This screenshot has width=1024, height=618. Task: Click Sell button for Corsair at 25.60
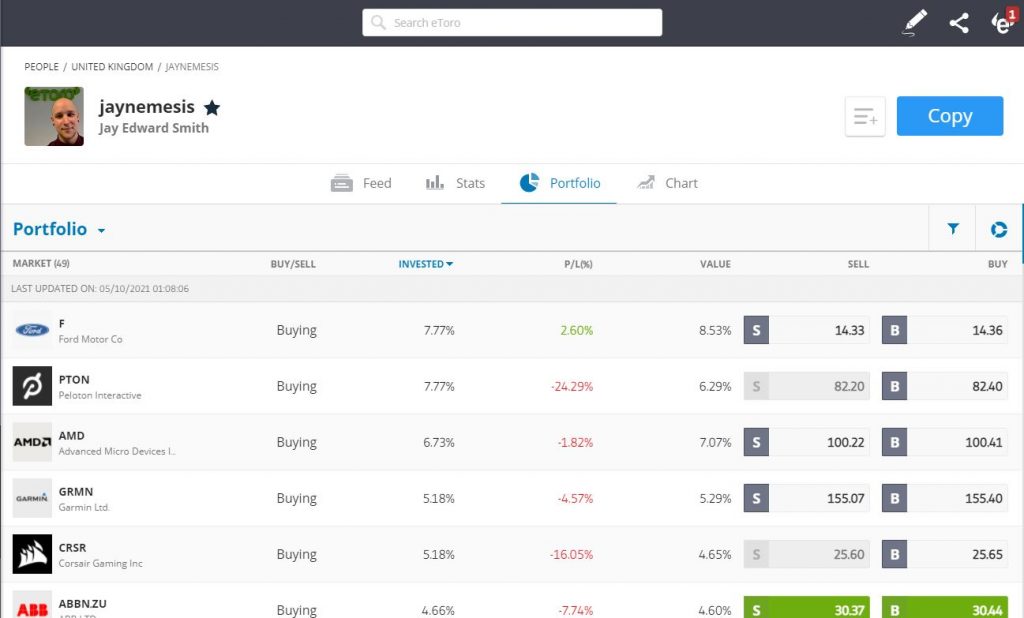point(807,554)
